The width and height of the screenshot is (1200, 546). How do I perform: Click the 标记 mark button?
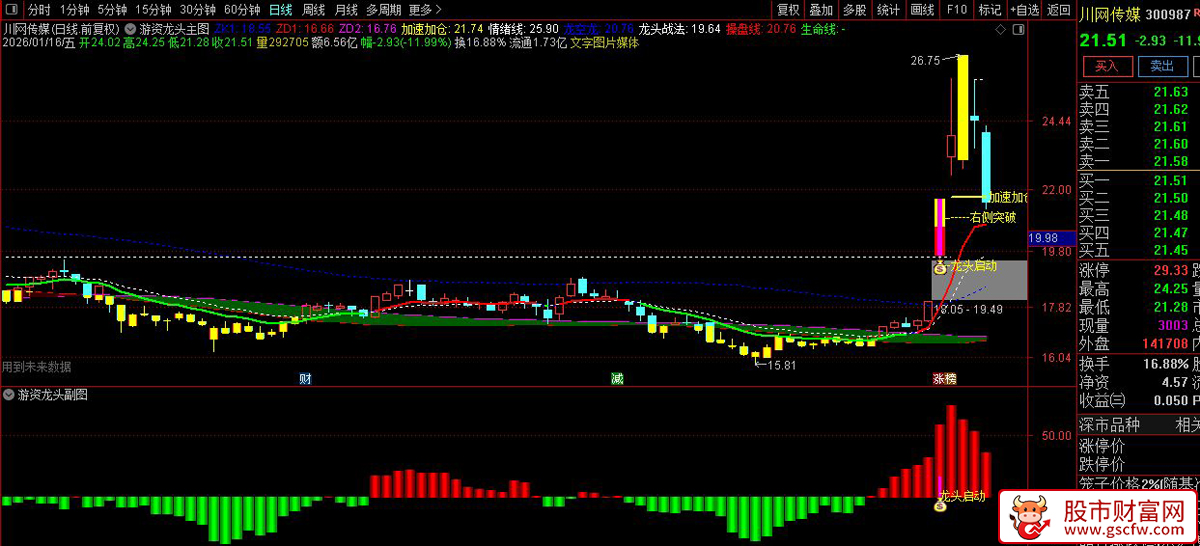tap(989, 10)
